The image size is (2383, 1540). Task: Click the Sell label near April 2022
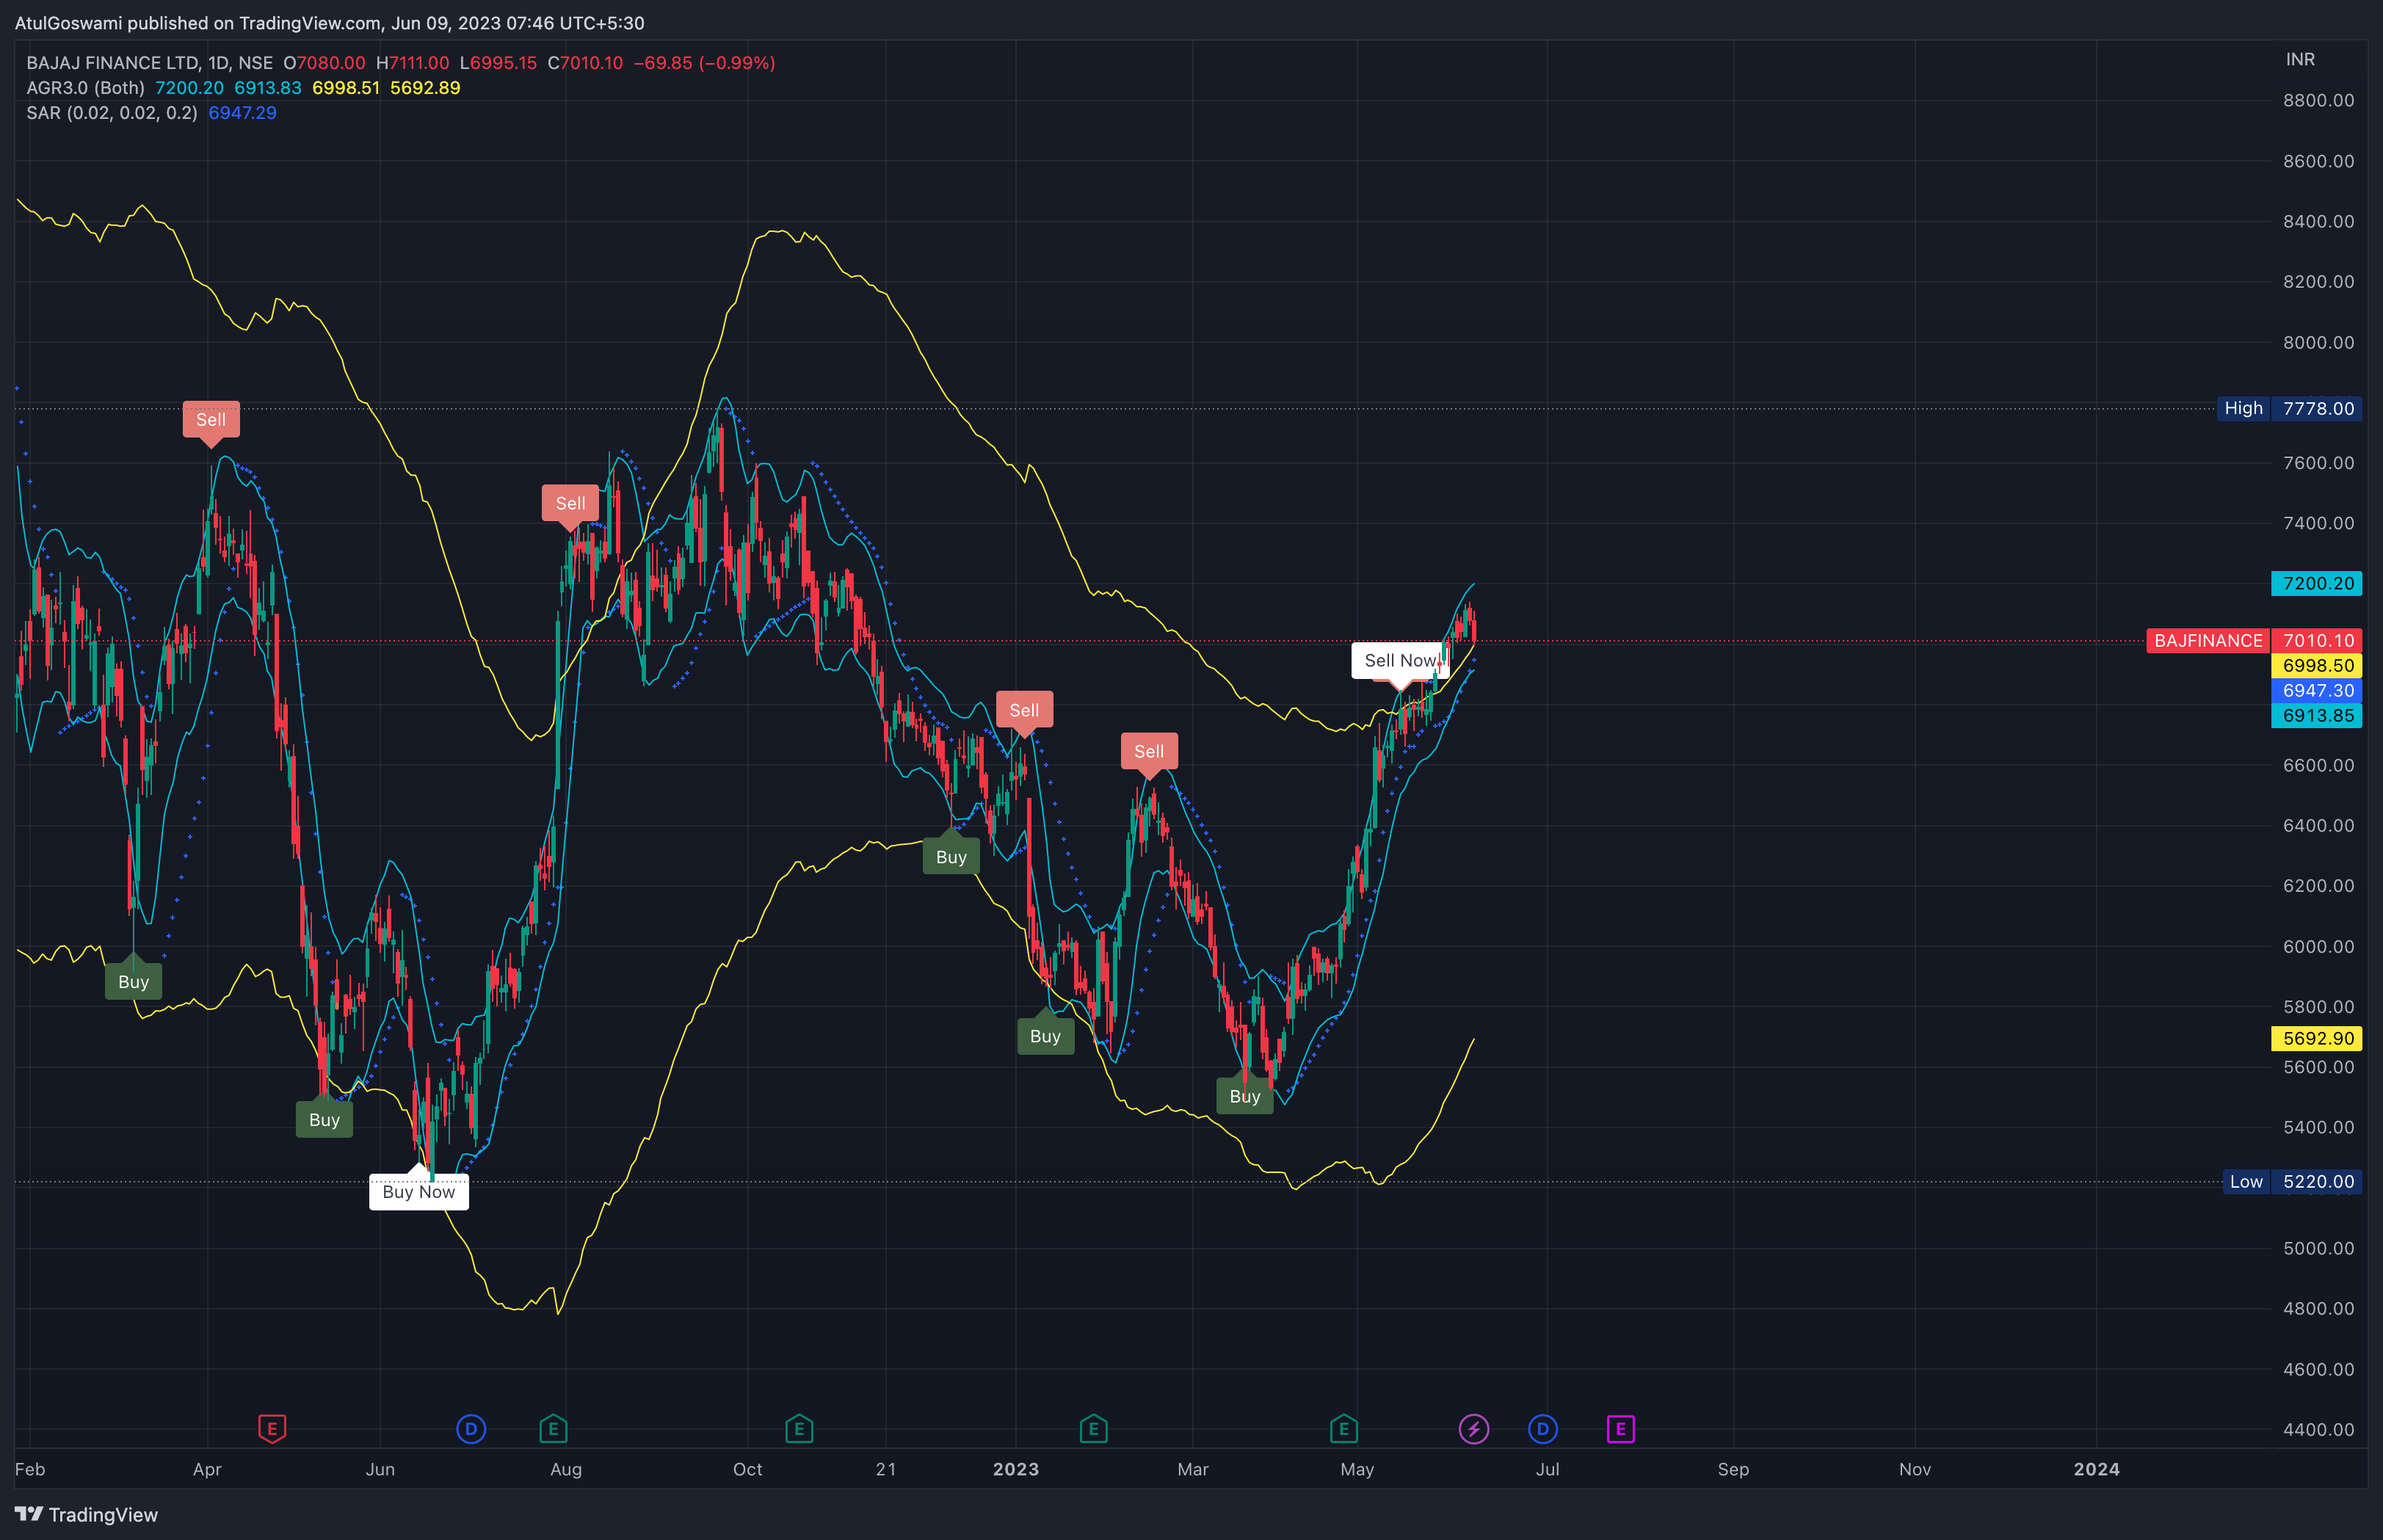pyautogui.click(x=211, y=420)
